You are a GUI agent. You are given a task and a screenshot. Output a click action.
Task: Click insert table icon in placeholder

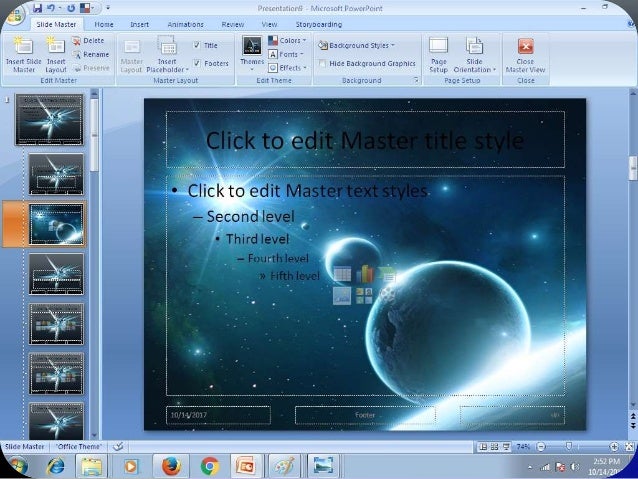[x=342, y=273]
